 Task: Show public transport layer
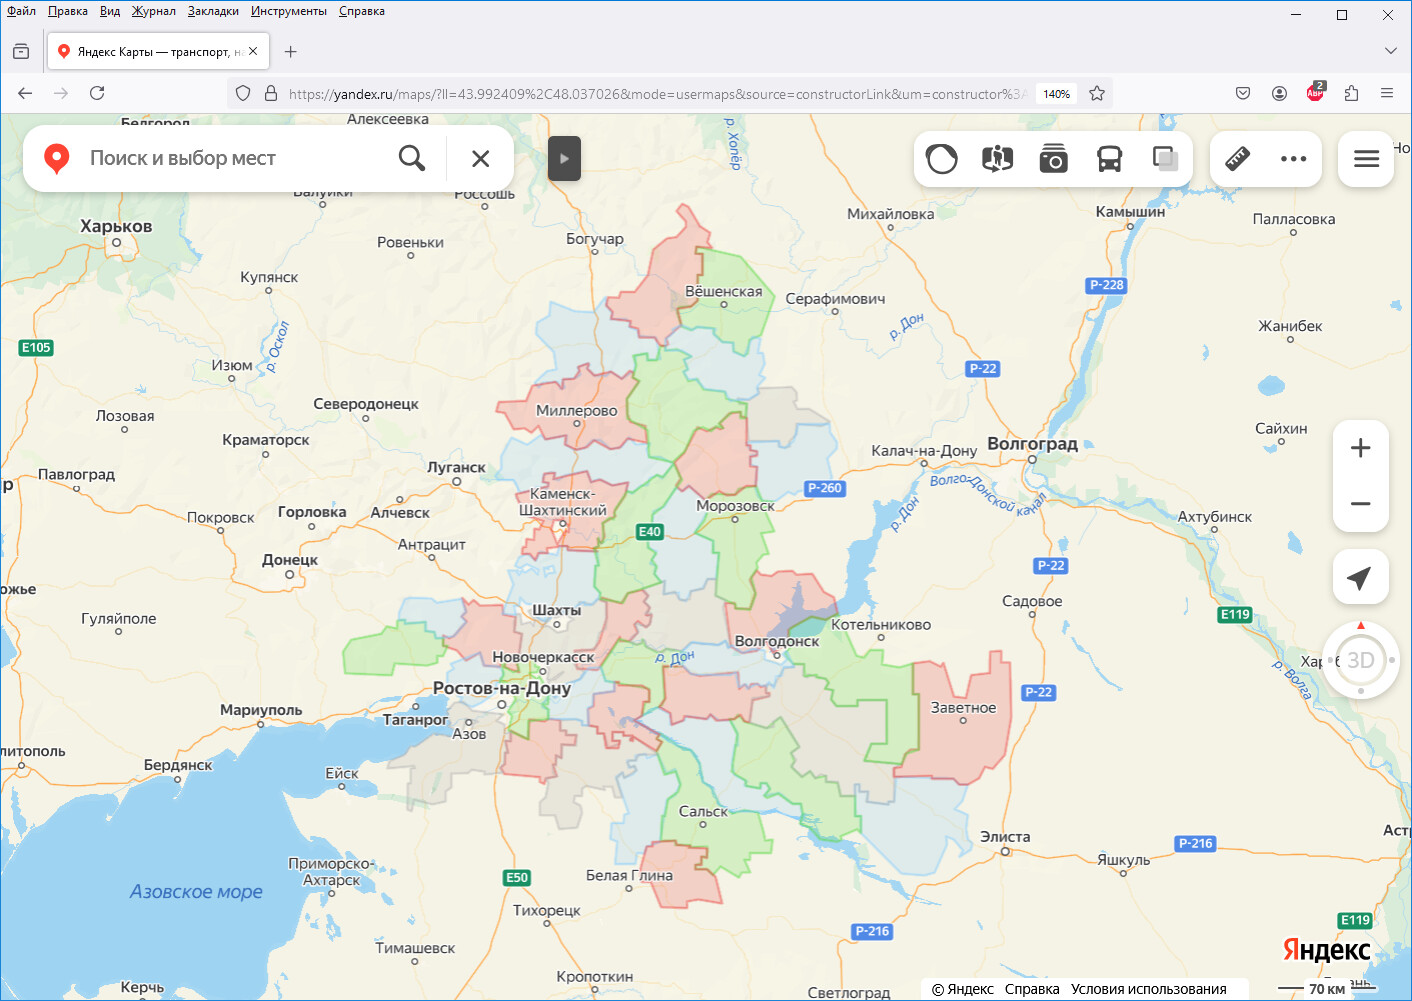tap(1109, 159)
